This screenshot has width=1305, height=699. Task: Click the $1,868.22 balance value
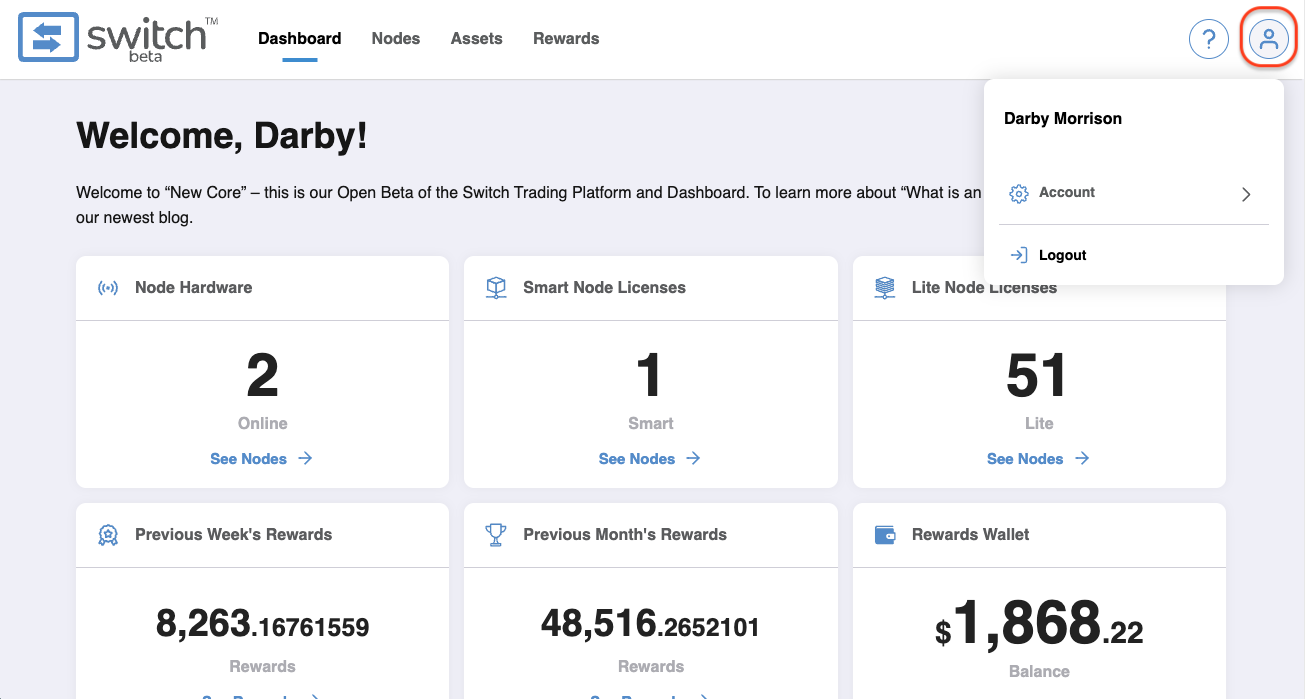tap(1039, 623)
